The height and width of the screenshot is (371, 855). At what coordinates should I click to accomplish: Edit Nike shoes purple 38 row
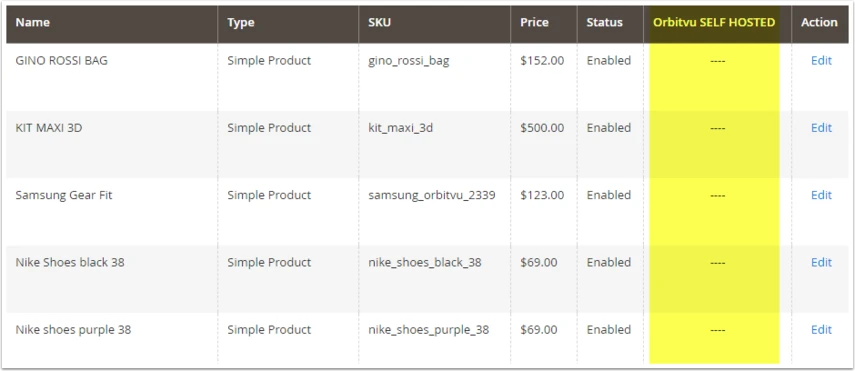click(821, 330)
